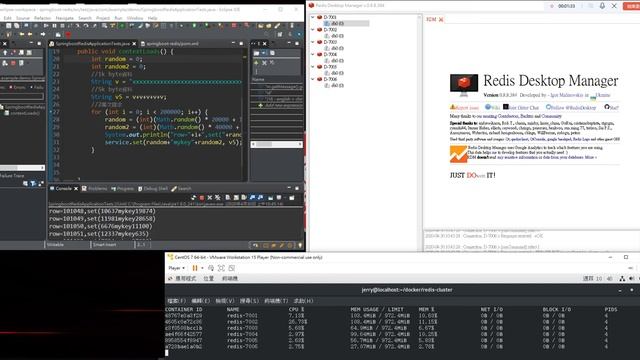This screenshot has height=360, width=640.
Task: Collapse the D-7002 connection in Redis tree
Action: [x=313, y=30]
